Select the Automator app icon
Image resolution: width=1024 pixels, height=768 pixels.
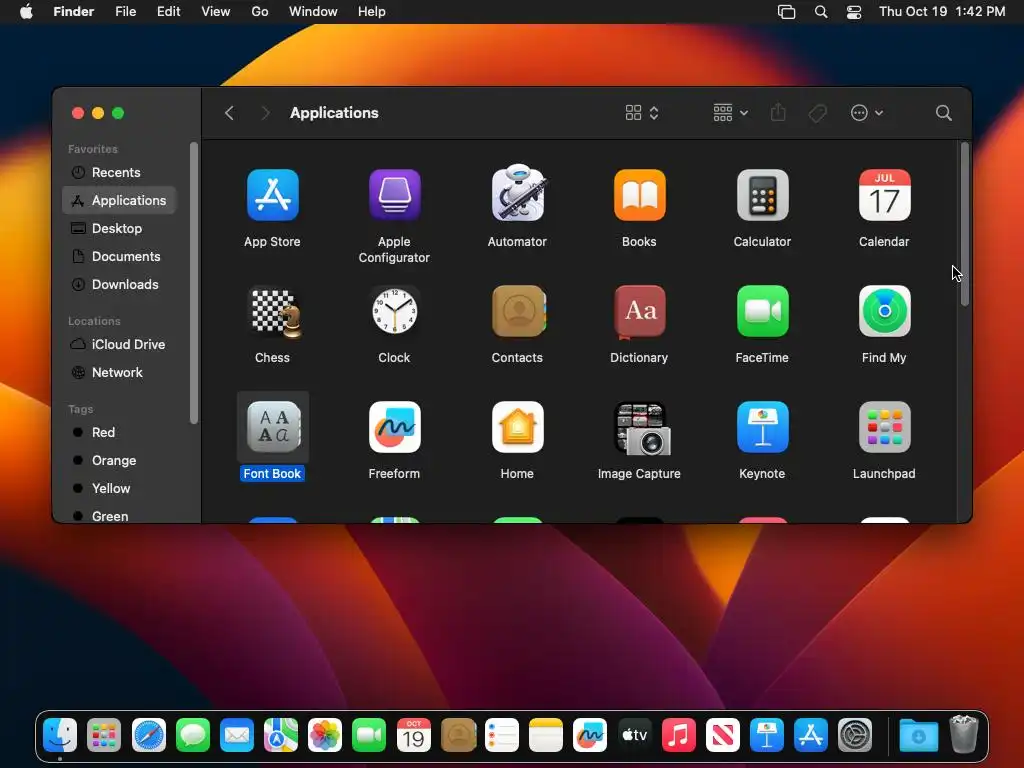[517, 193]
